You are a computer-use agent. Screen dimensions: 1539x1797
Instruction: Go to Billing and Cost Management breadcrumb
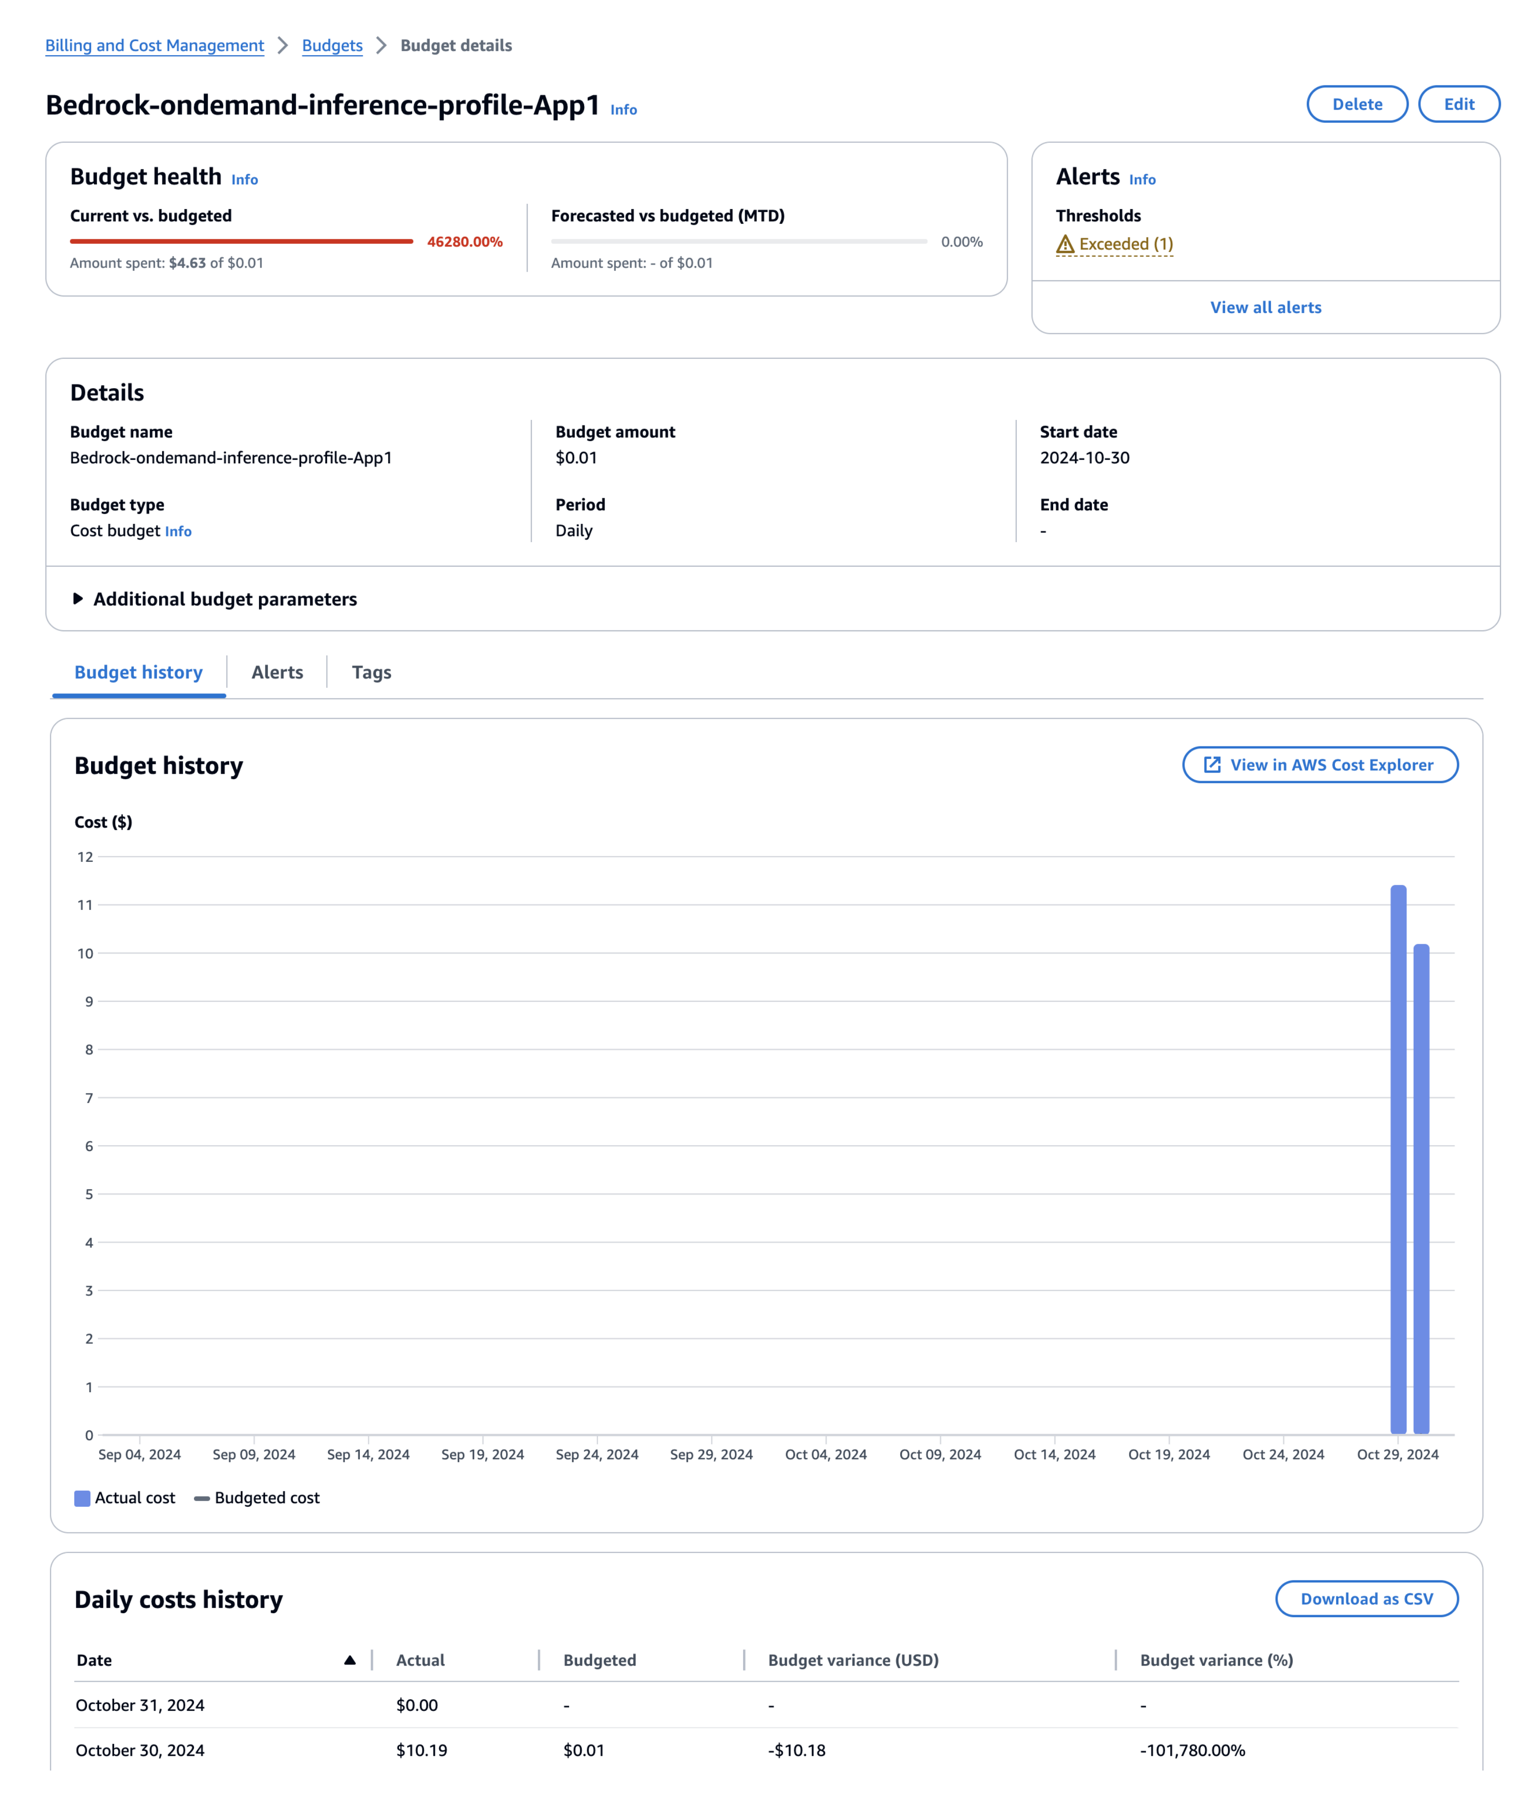155,45
